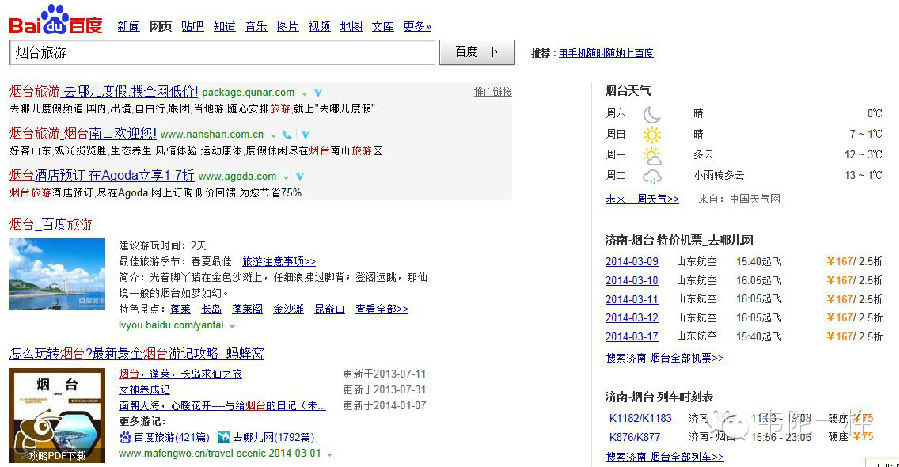Open the 更多» menu
This screenshot has width=899, height=467.
coord(417,26)
